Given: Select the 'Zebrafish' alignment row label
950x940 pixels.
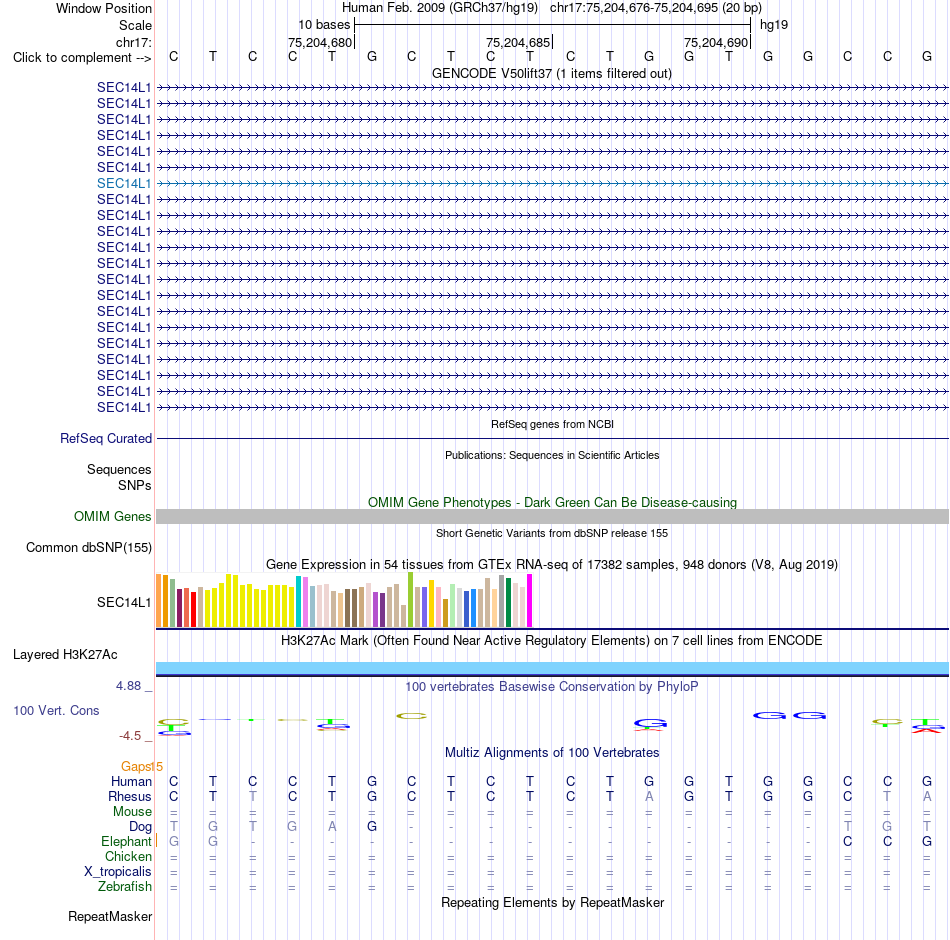Looking at the screenshot, I should (125, 887).
